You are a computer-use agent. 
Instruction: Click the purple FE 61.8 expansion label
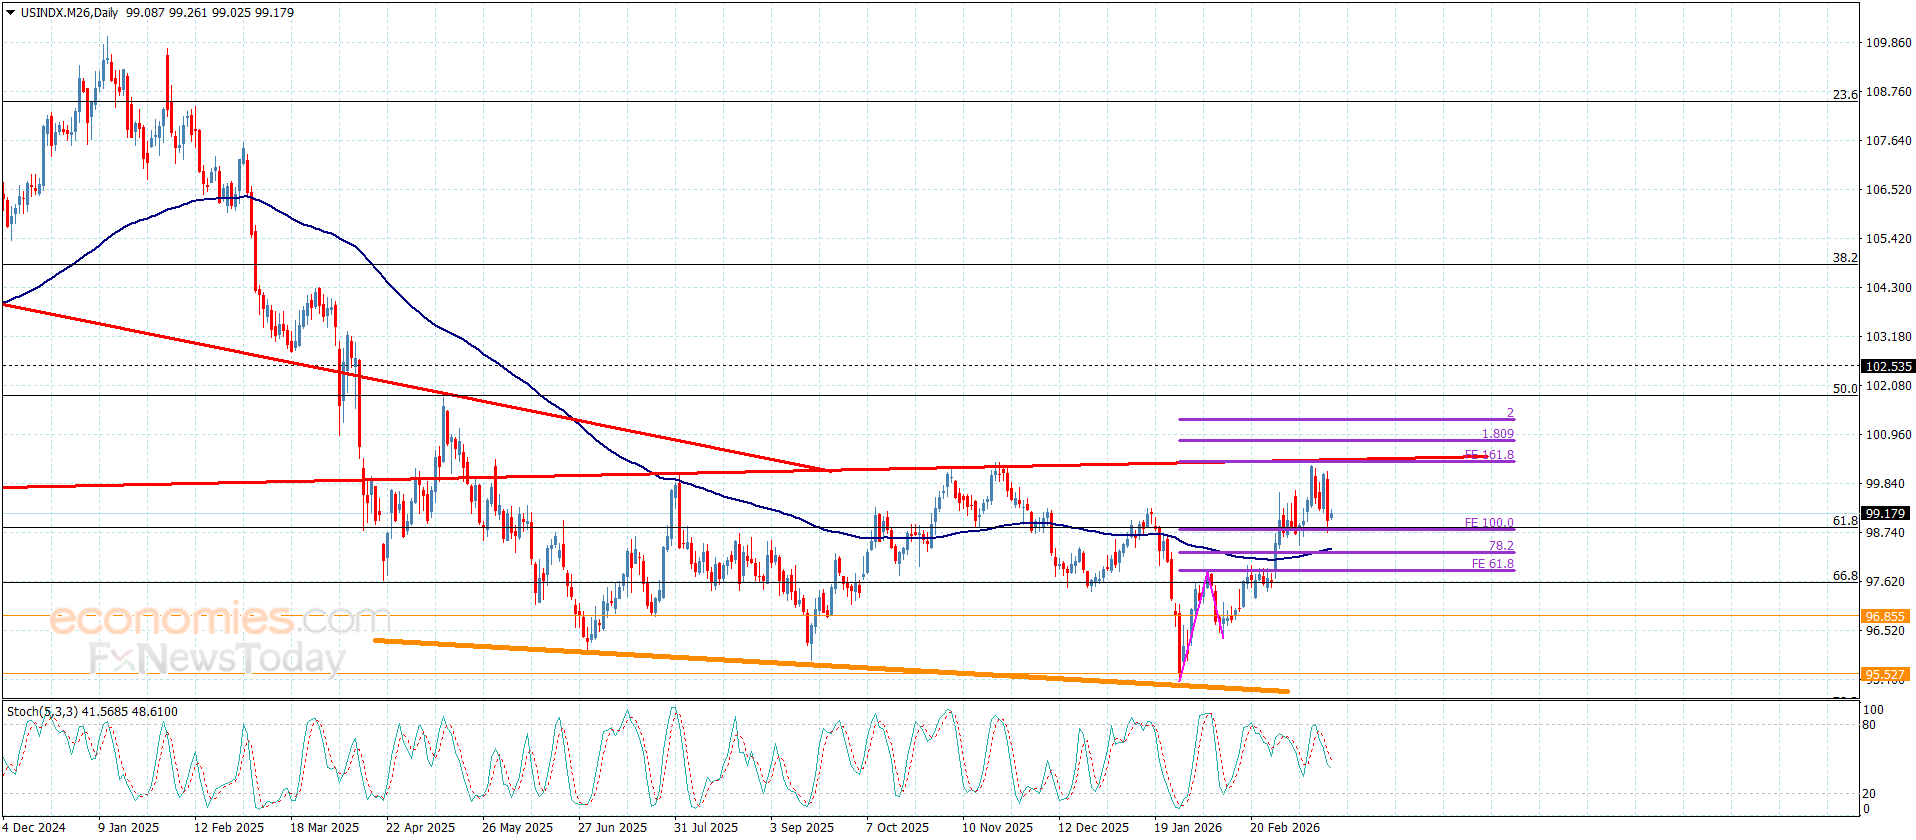point(1492,564)
